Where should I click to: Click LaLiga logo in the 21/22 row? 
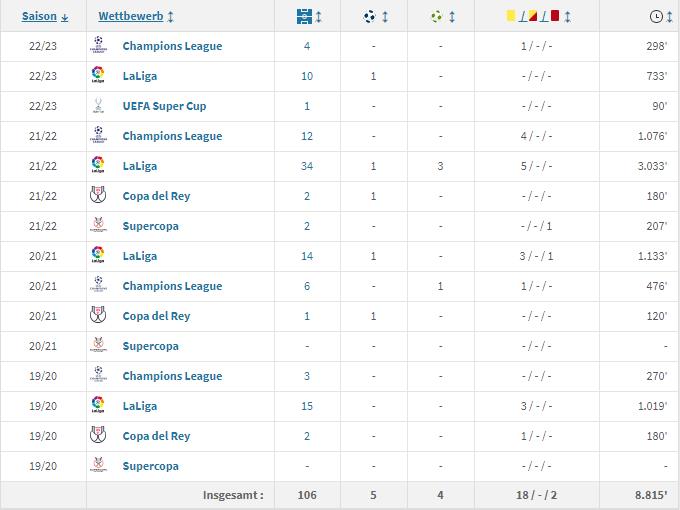point(98,166)
